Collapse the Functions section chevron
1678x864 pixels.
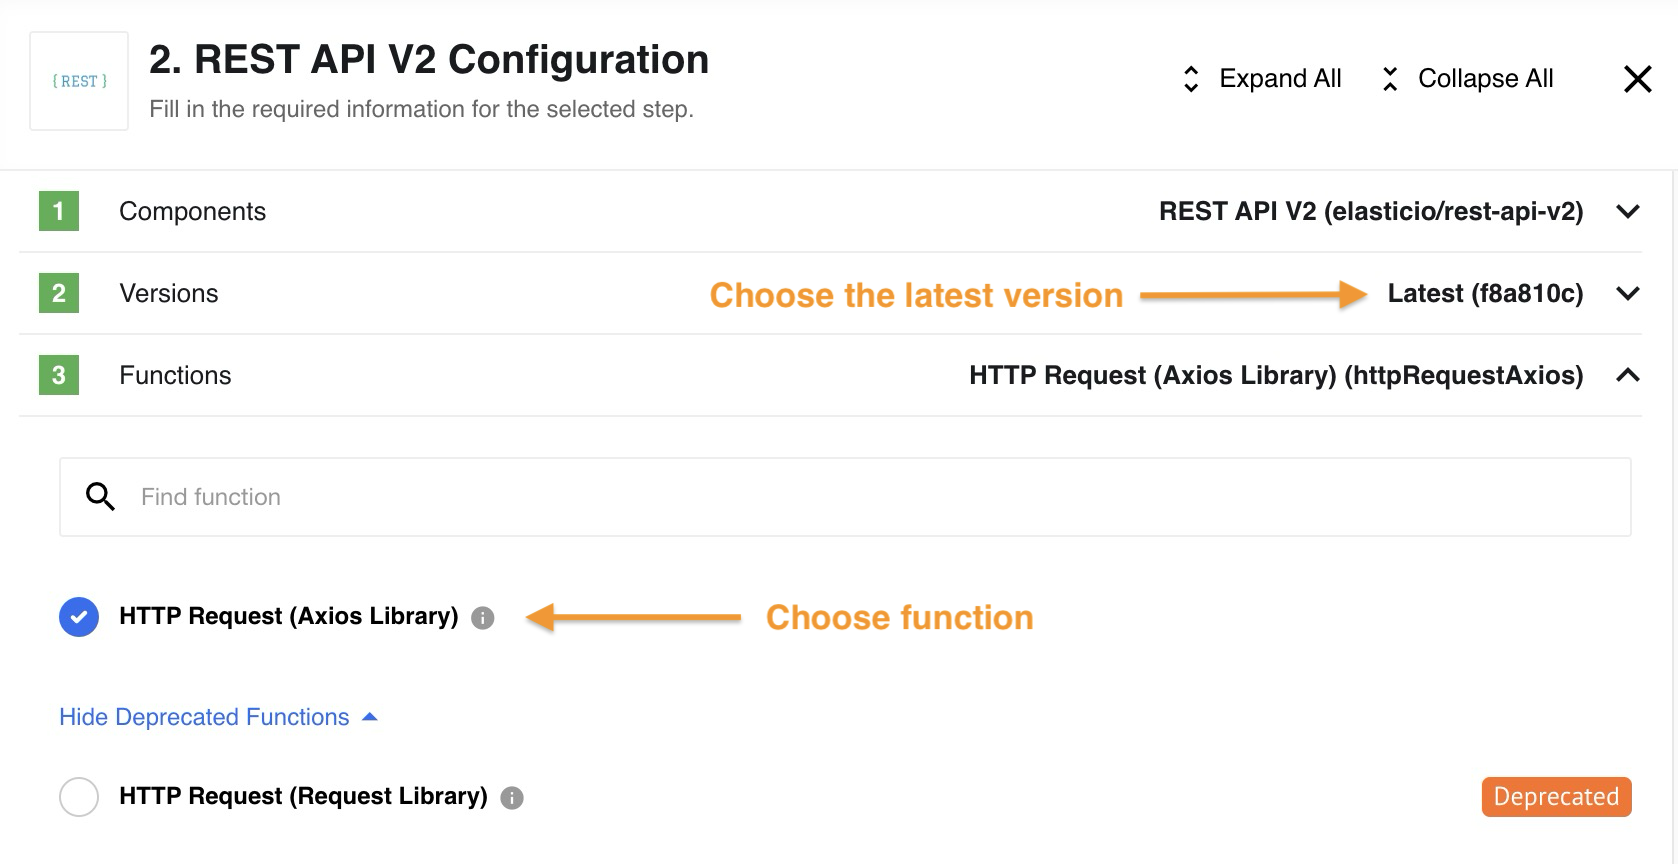click(1628, 375)
